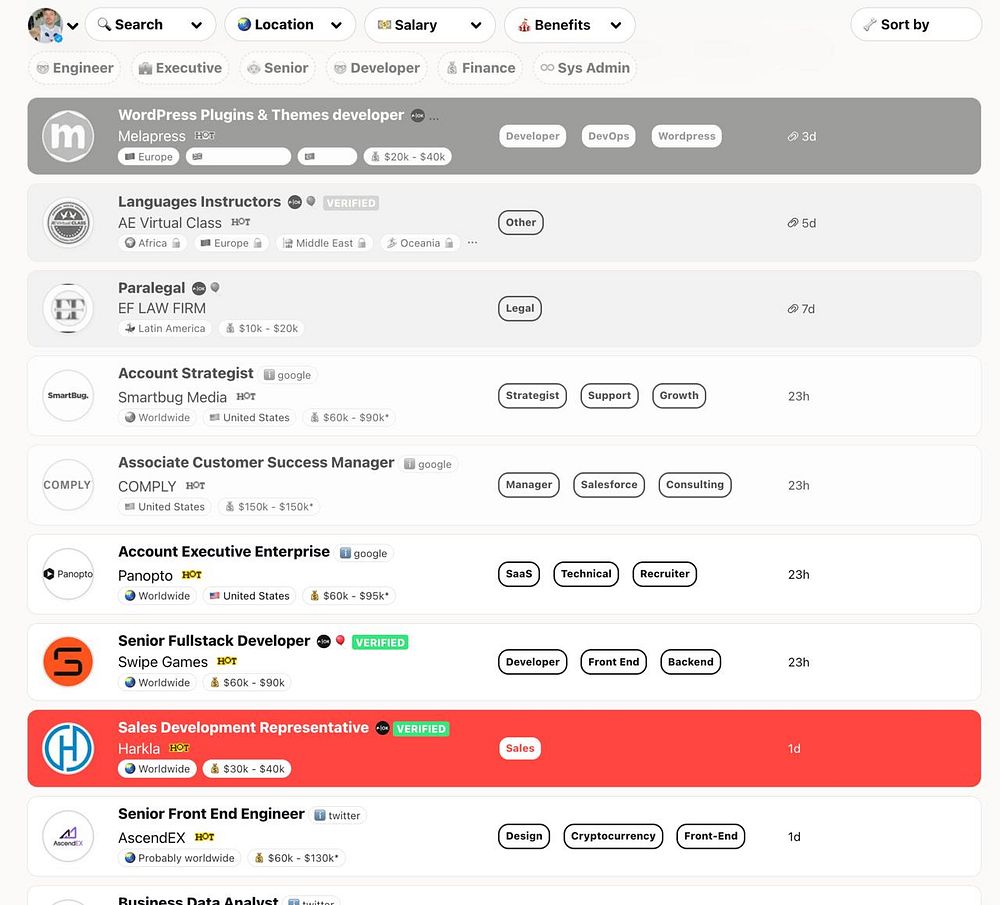Expand the profile menu chevron
Image resolution: width=1000 pixels, height=905 pixels.
(73, 26)
